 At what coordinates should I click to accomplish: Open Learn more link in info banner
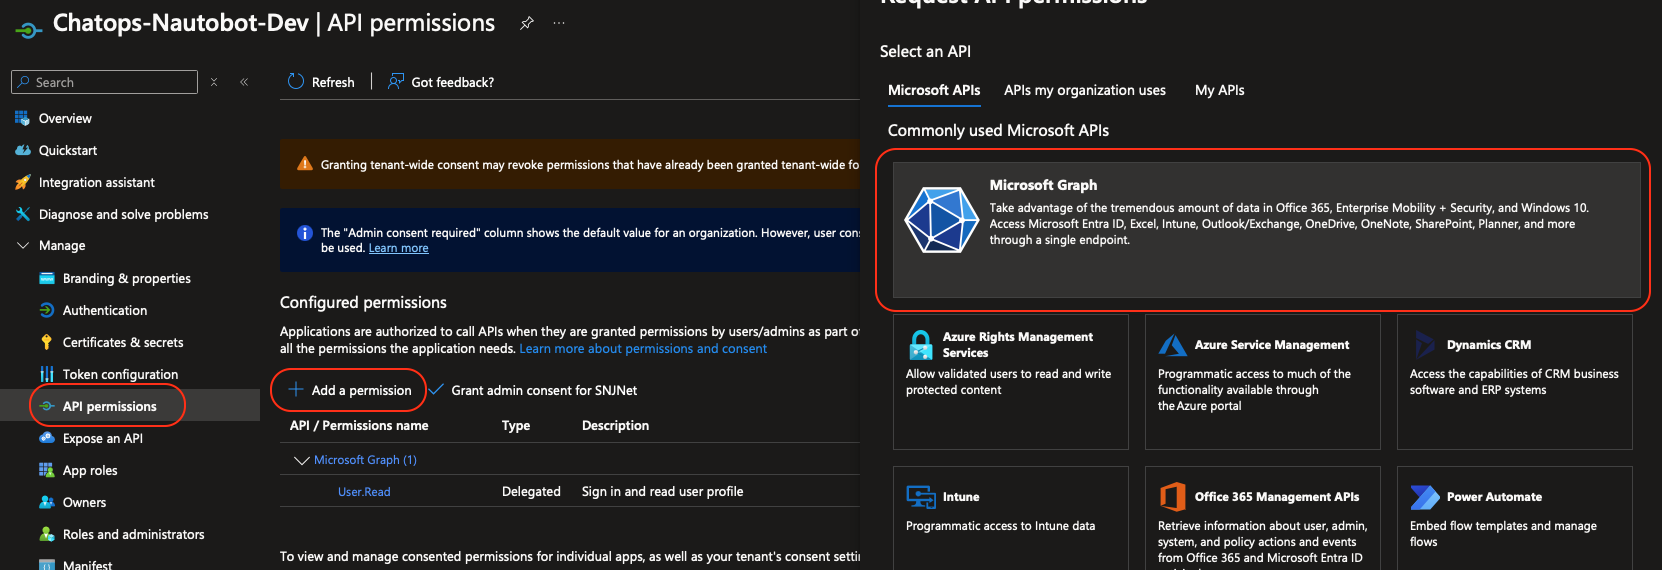coord(398,248)
